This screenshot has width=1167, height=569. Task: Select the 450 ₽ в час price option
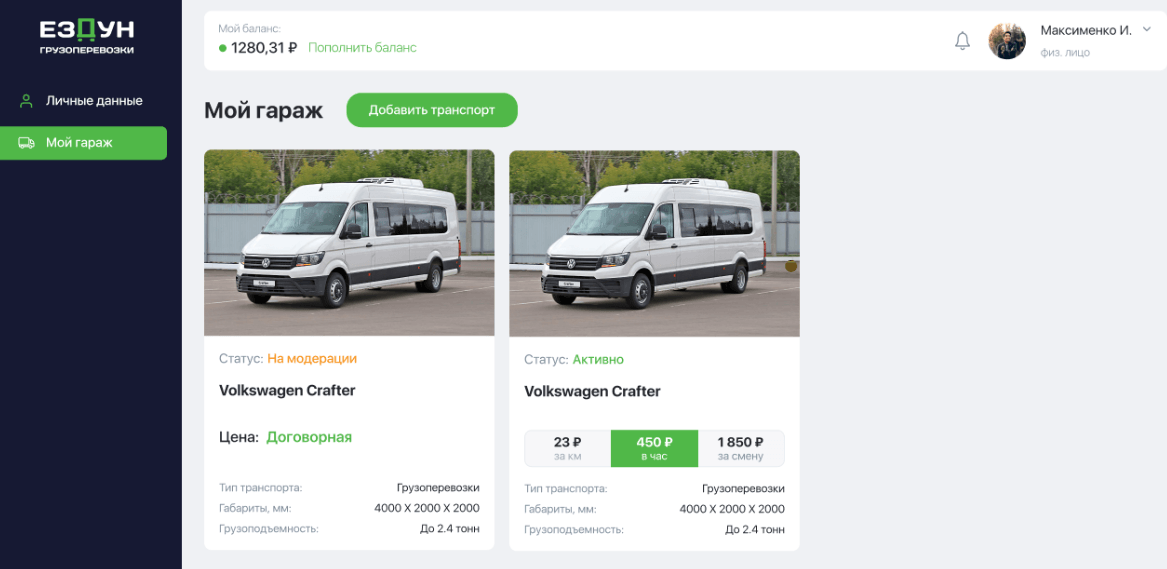point(654,449)
